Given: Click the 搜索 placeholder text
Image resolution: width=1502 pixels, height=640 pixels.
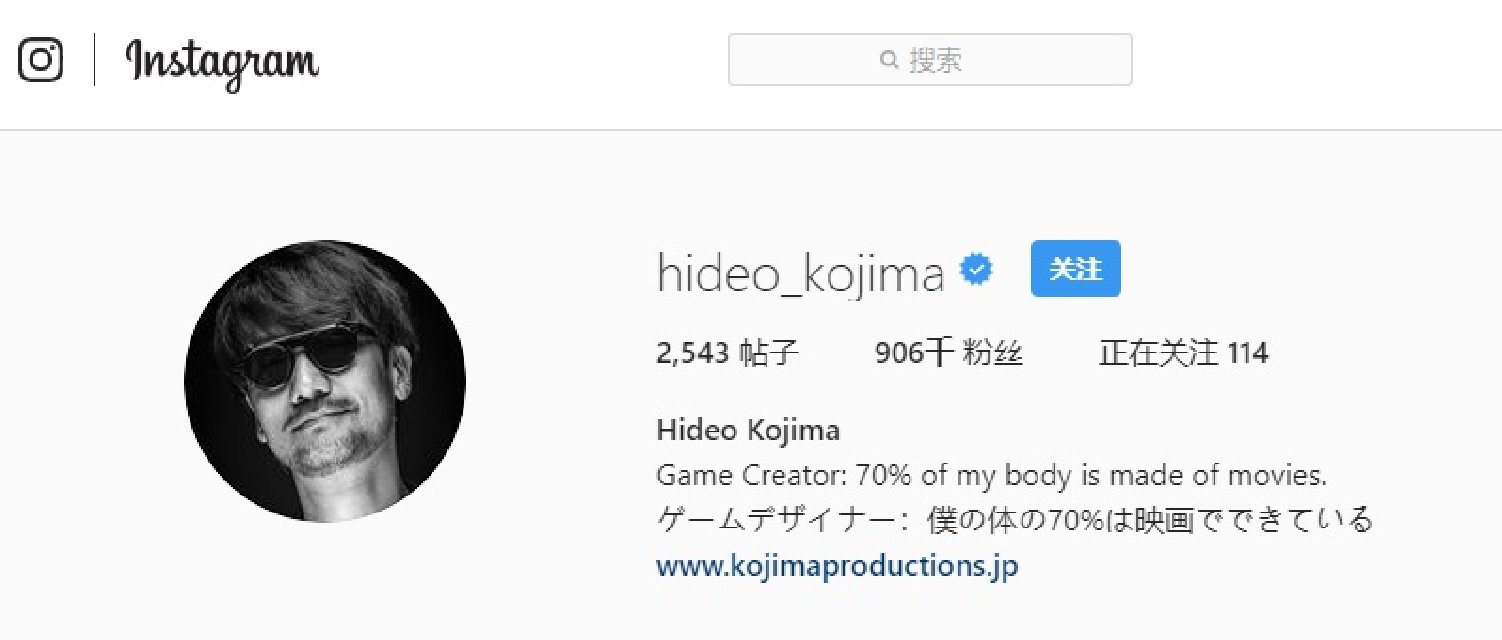Looking at the screenshot, I should coord(935,60).
